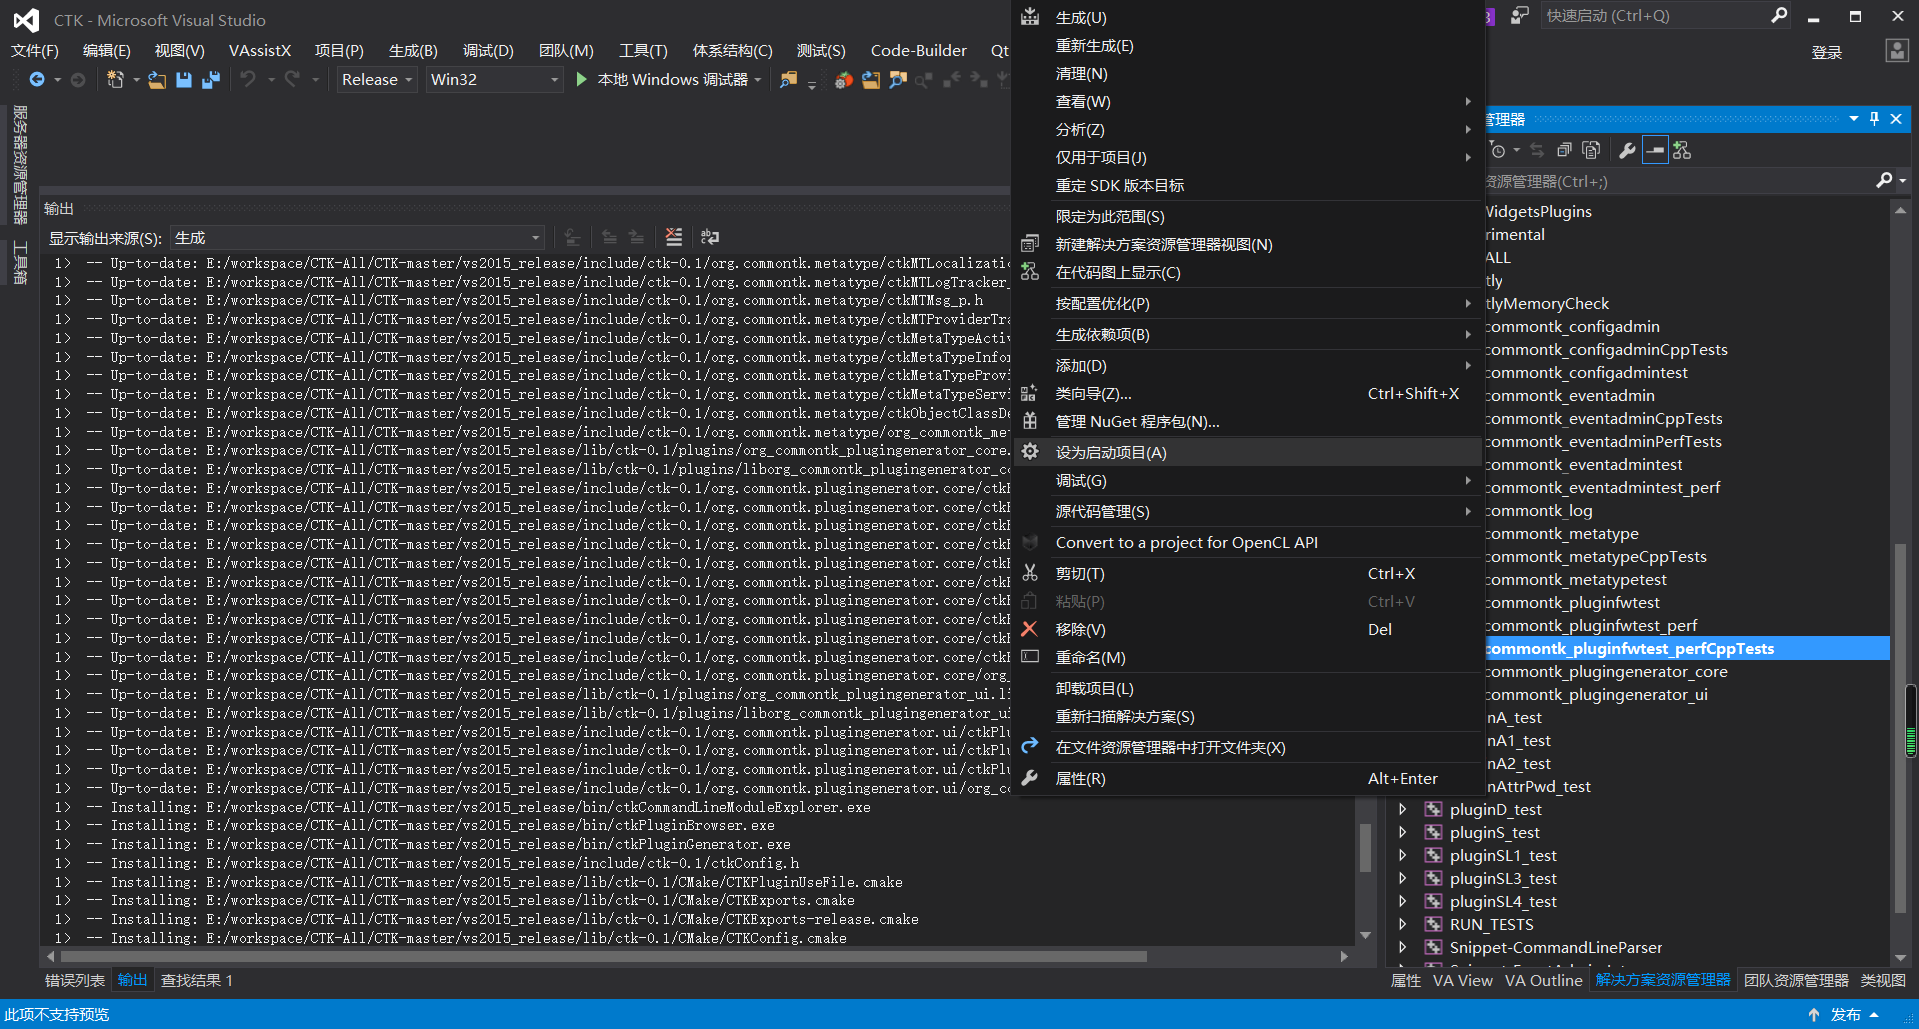Expand the pluginD_test project node
Screen dimensions: 1919x1029
click(1402, 809)
